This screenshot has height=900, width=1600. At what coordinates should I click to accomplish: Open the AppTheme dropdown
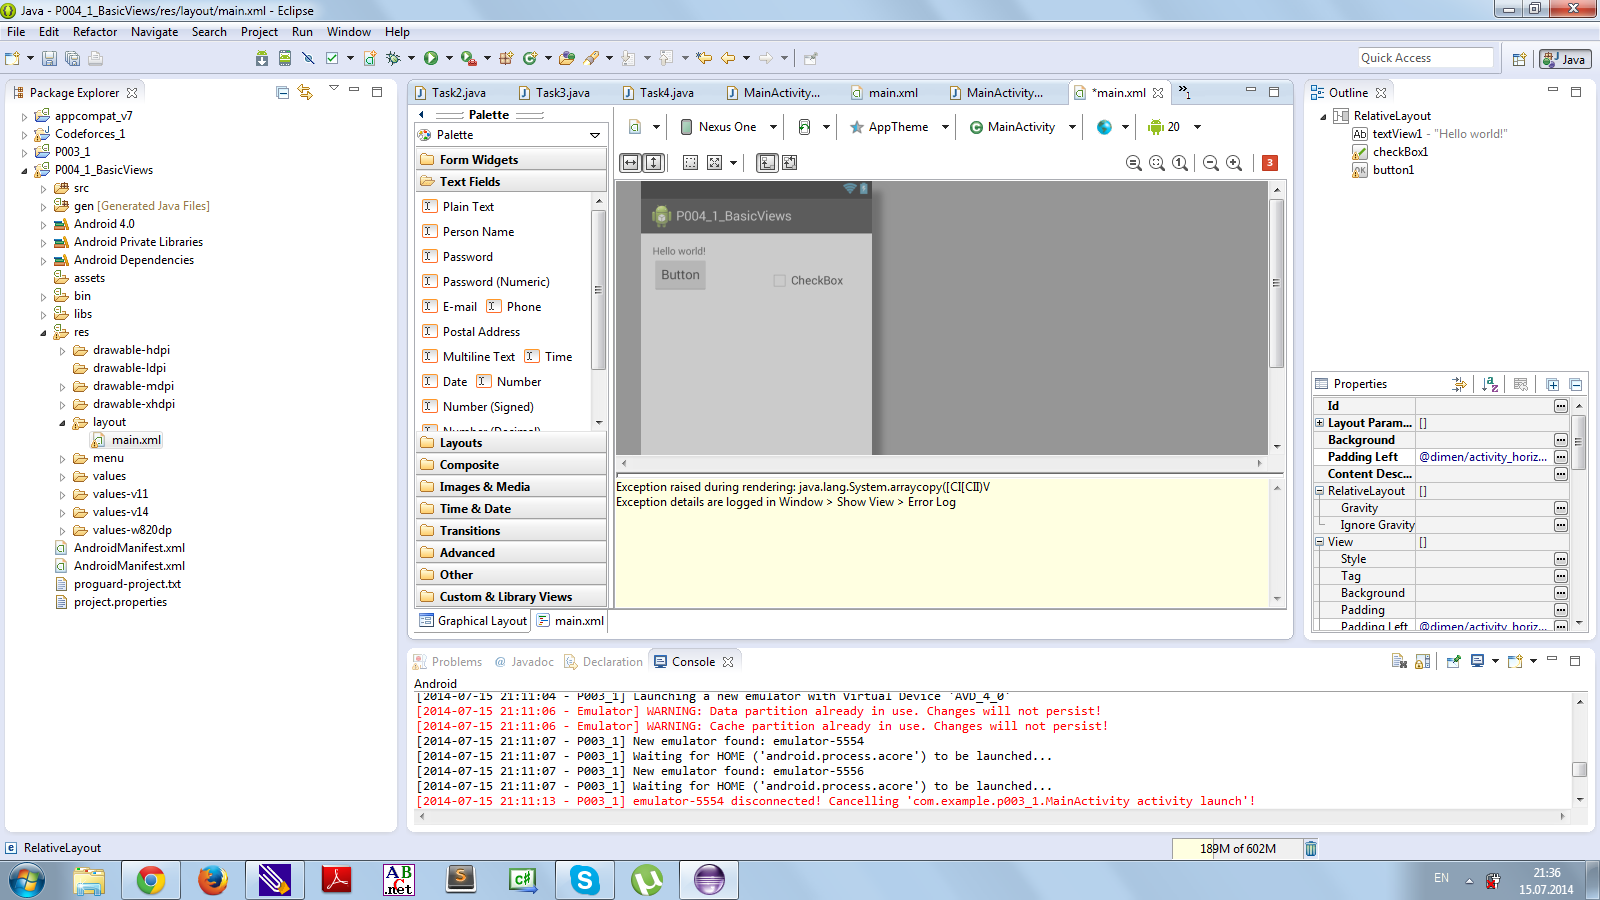[898, 127]
